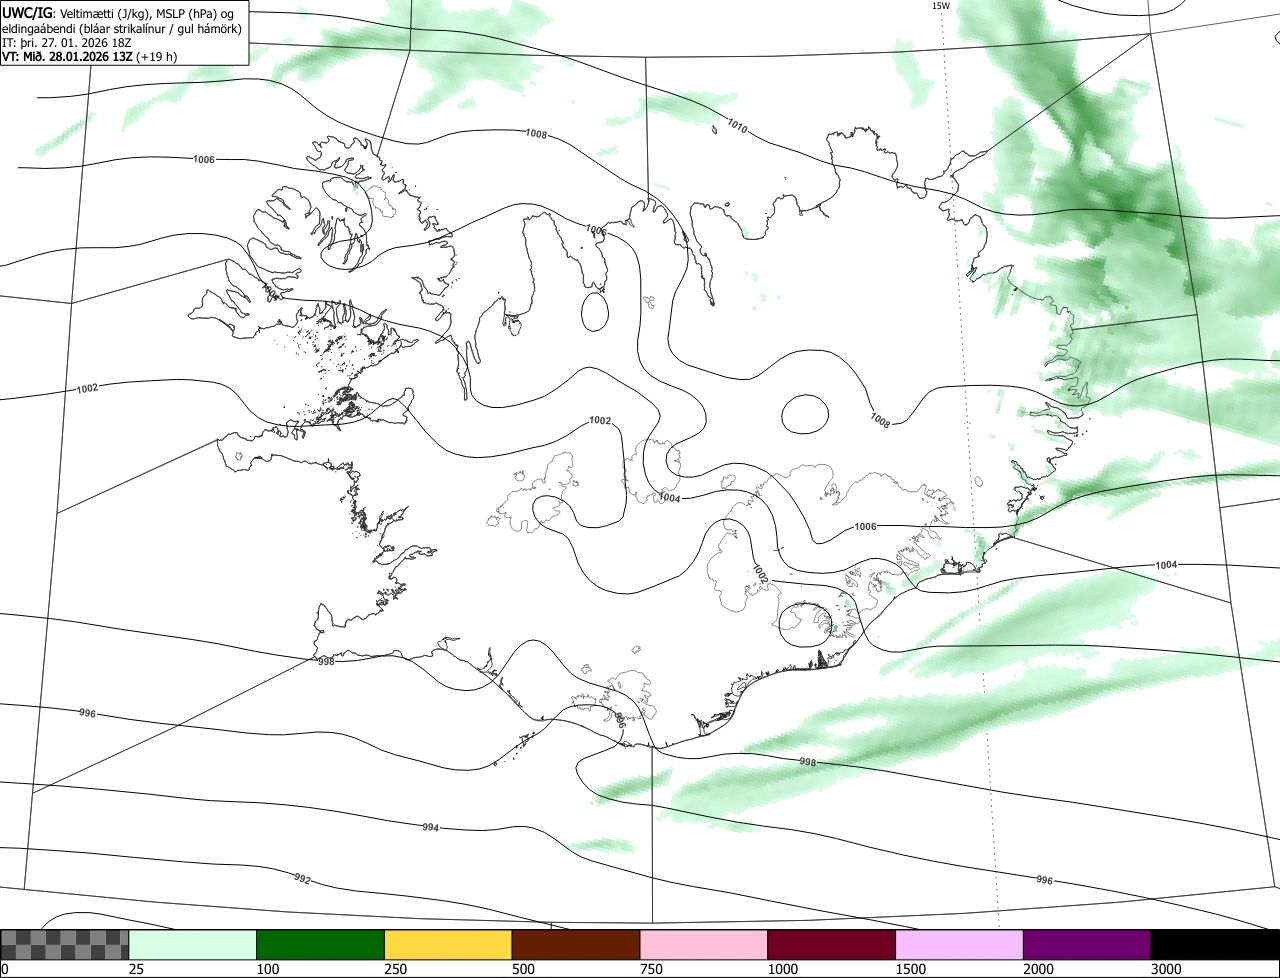Screen dimensions: 1280x978
Task: Click the legend tick value "750"
Action: 651,969
